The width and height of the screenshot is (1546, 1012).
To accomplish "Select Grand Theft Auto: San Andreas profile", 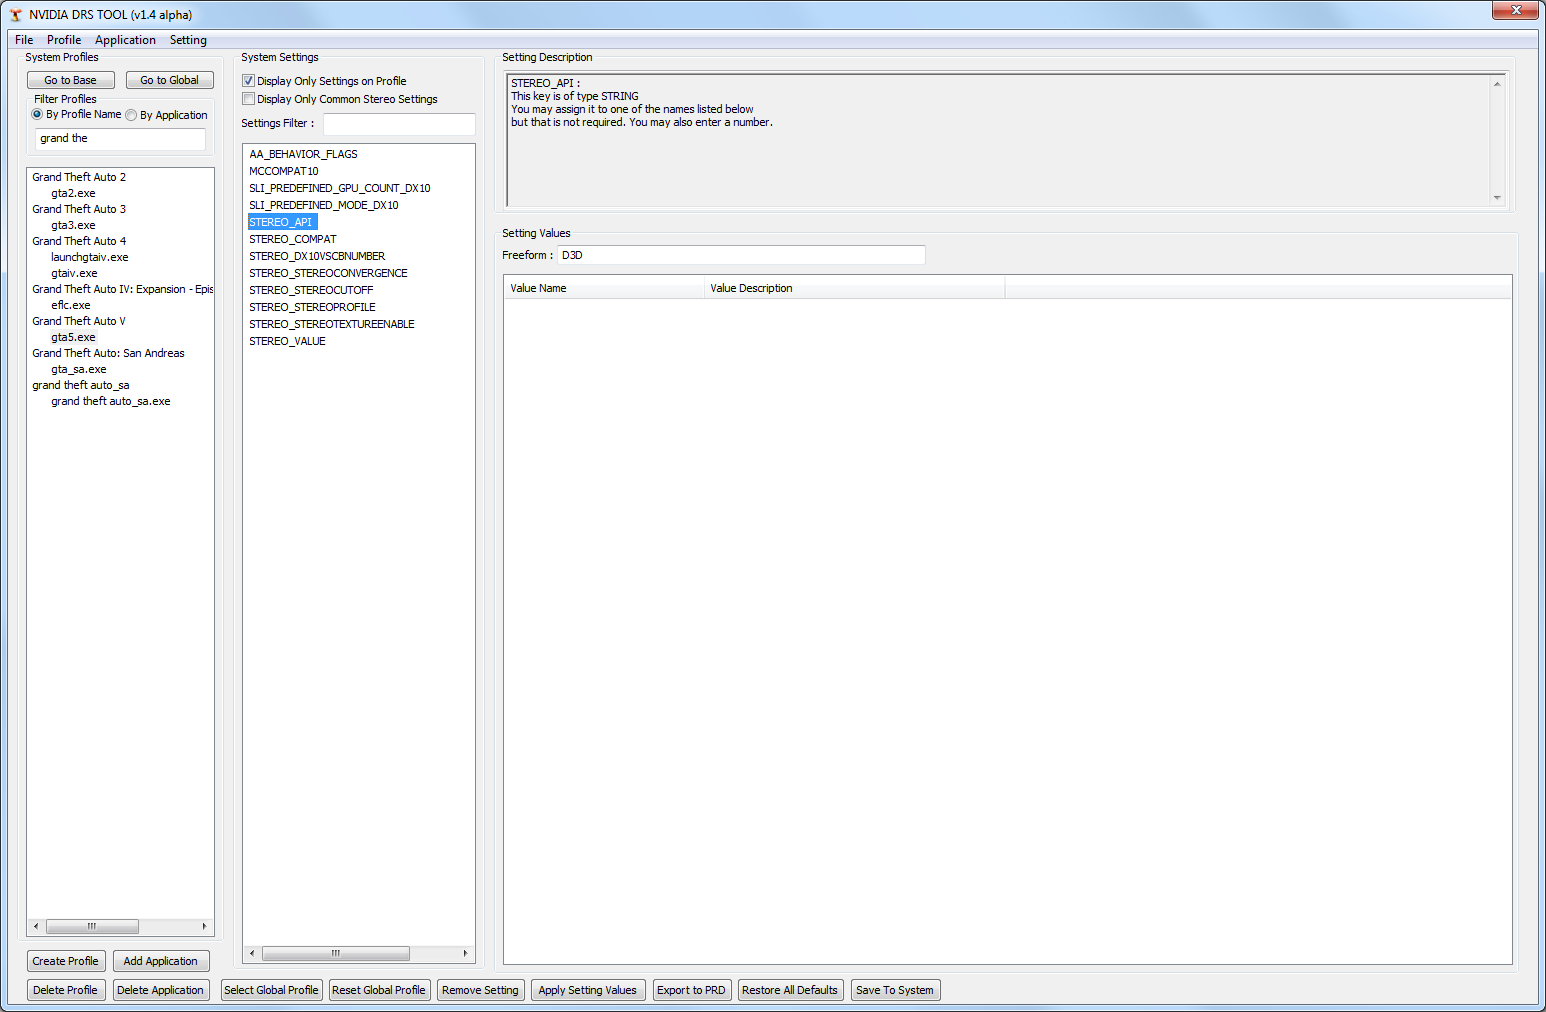I will click(108, 353).
